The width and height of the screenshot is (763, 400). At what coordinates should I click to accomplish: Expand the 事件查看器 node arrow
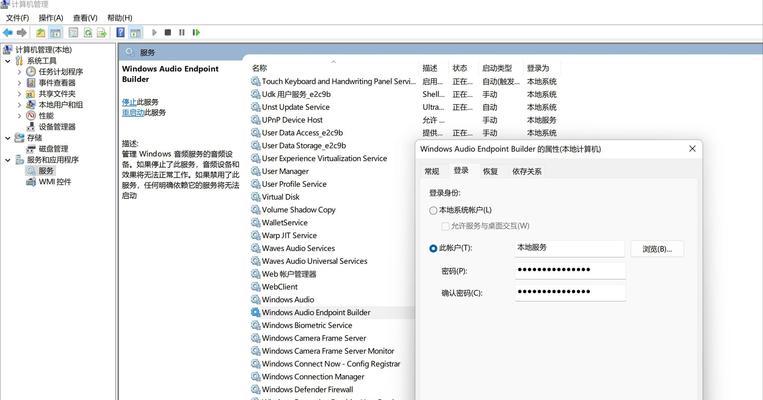(19, 83)
